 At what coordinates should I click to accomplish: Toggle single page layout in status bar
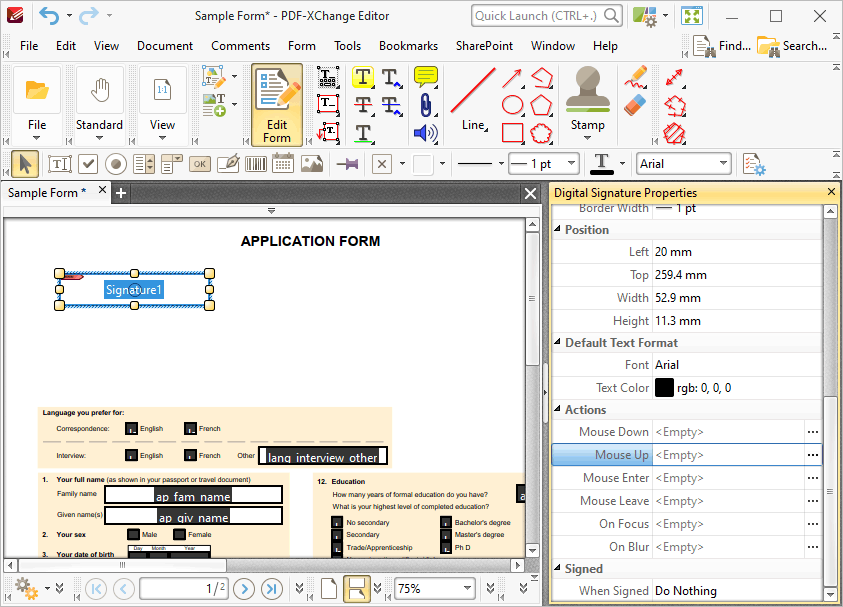(x=329, y=589)
